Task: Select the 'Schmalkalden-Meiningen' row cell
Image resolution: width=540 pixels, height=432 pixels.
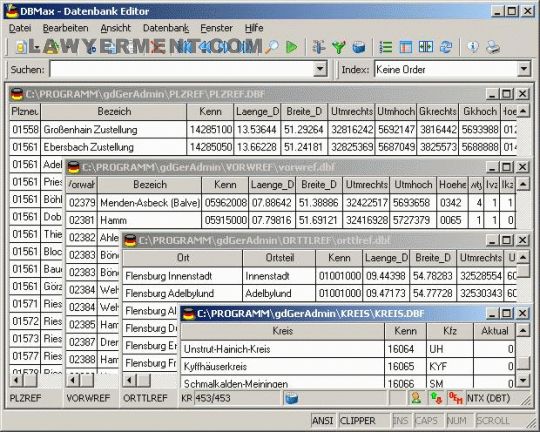Action: [282, 382]
